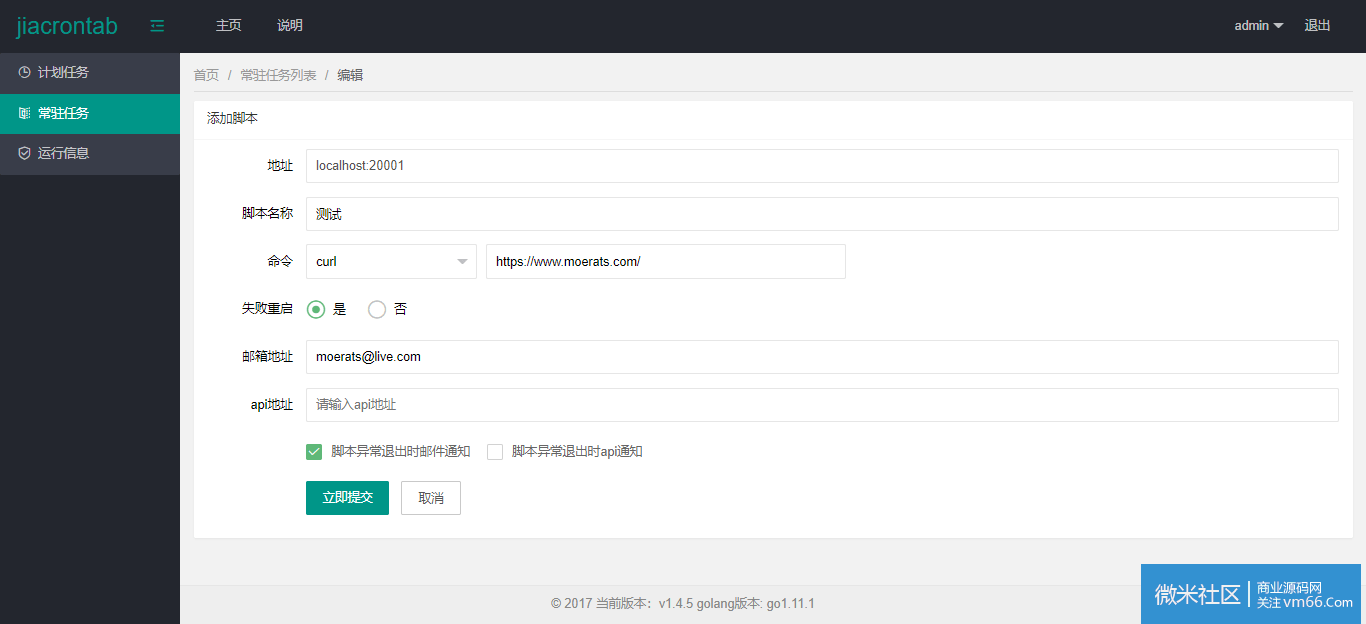1366x624 pixels.
Task: Click the command arguments URL field
Action: pos(666,262)
